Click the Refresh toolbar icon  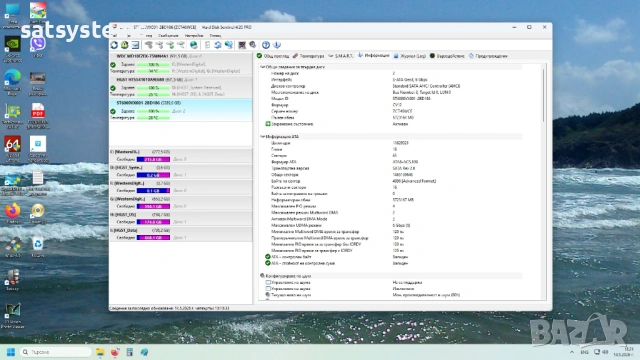click(114, 45)
